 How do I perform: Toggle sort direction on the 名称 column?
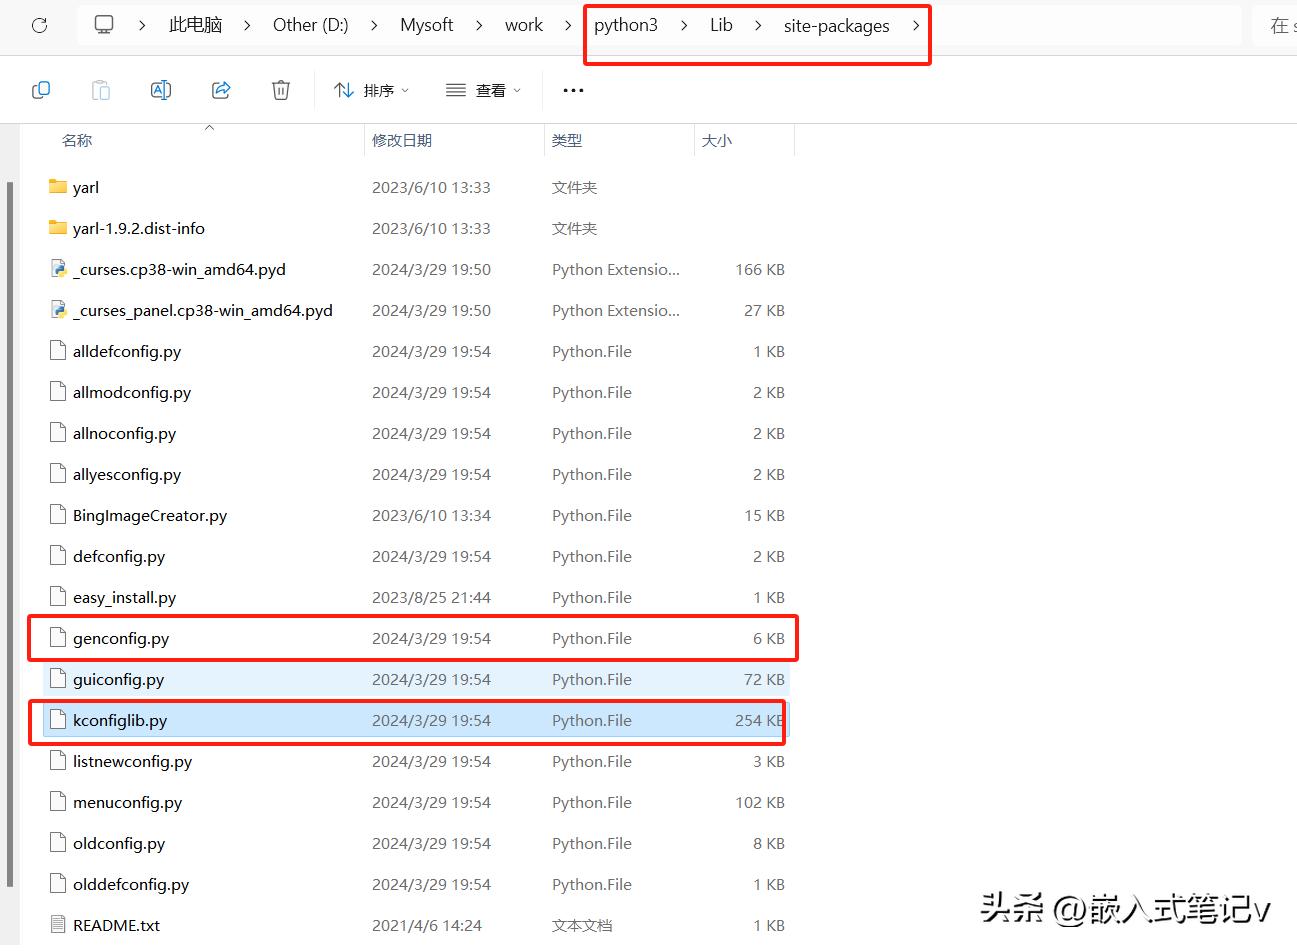click(77, 140)
